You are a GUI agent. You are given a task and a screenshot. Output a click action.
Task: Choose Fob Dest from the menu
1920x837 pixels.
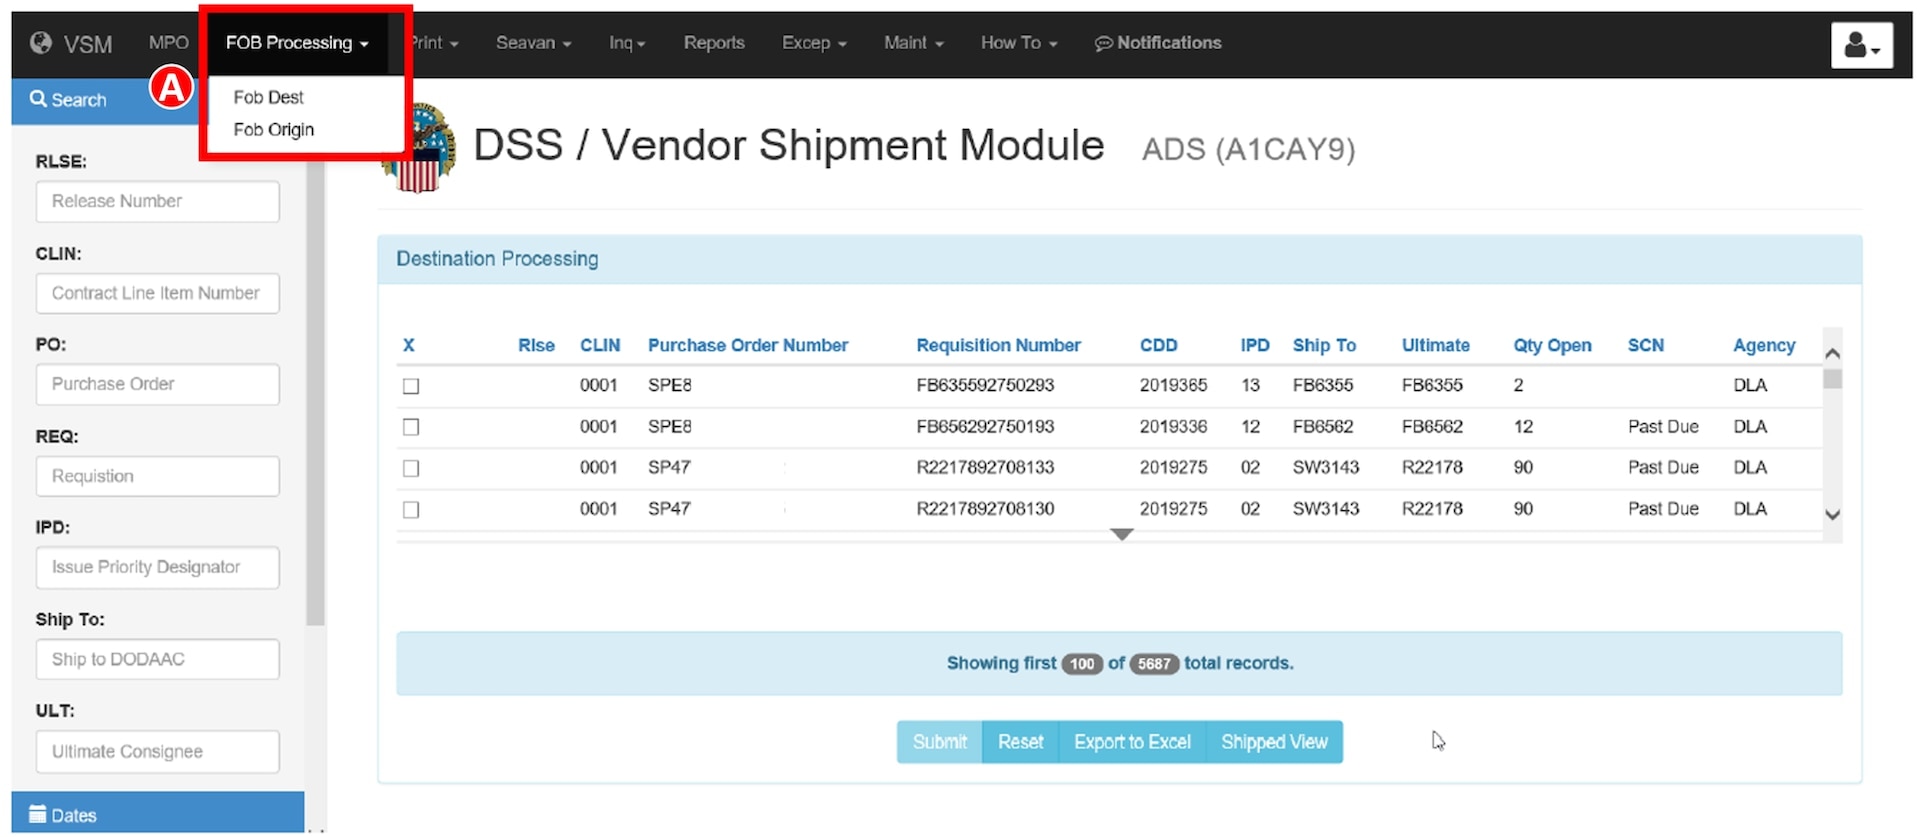click(268, 97)
